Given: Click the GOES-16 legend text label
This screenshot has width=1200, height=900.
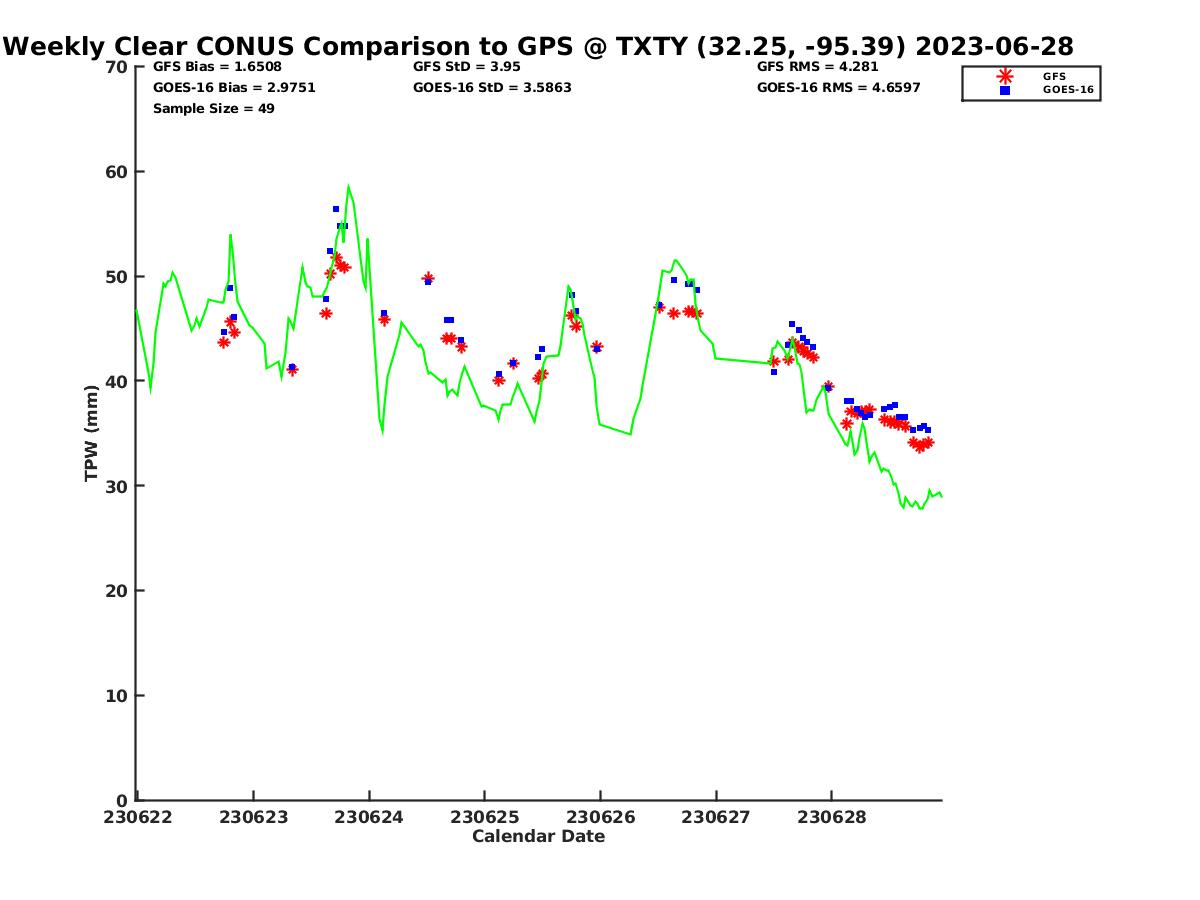Looking at the screenshot, I should [x=1068, y=90].
